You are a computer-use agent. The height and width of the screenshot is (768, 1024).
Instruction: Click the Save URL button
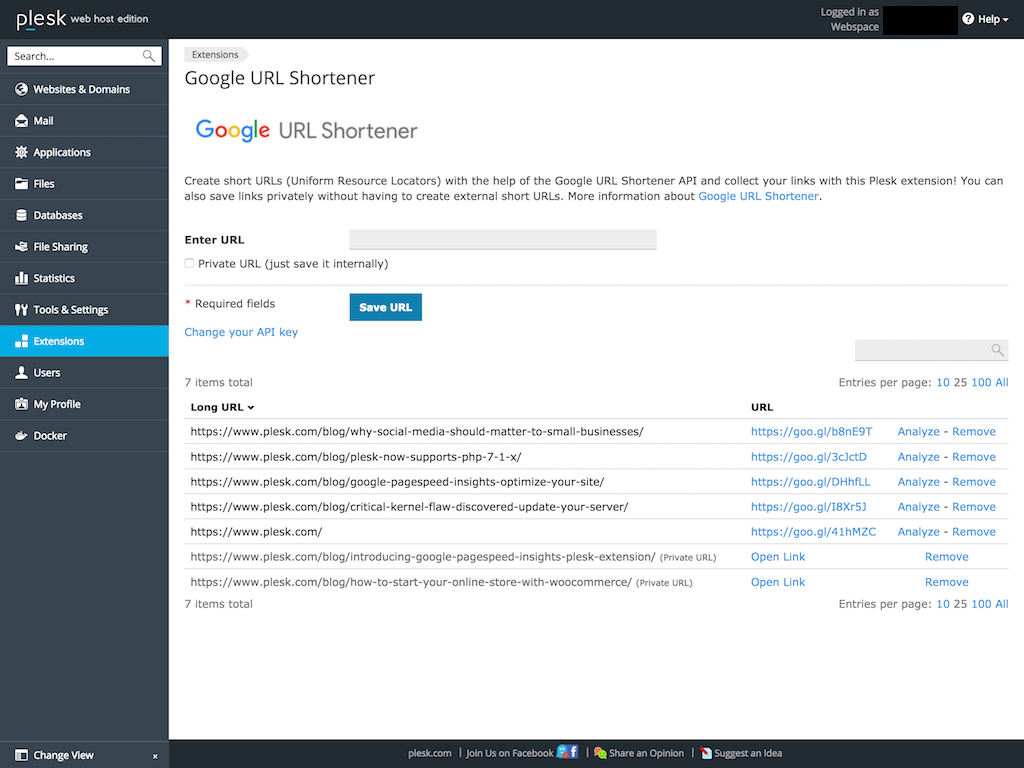click(x=385, y=307)
